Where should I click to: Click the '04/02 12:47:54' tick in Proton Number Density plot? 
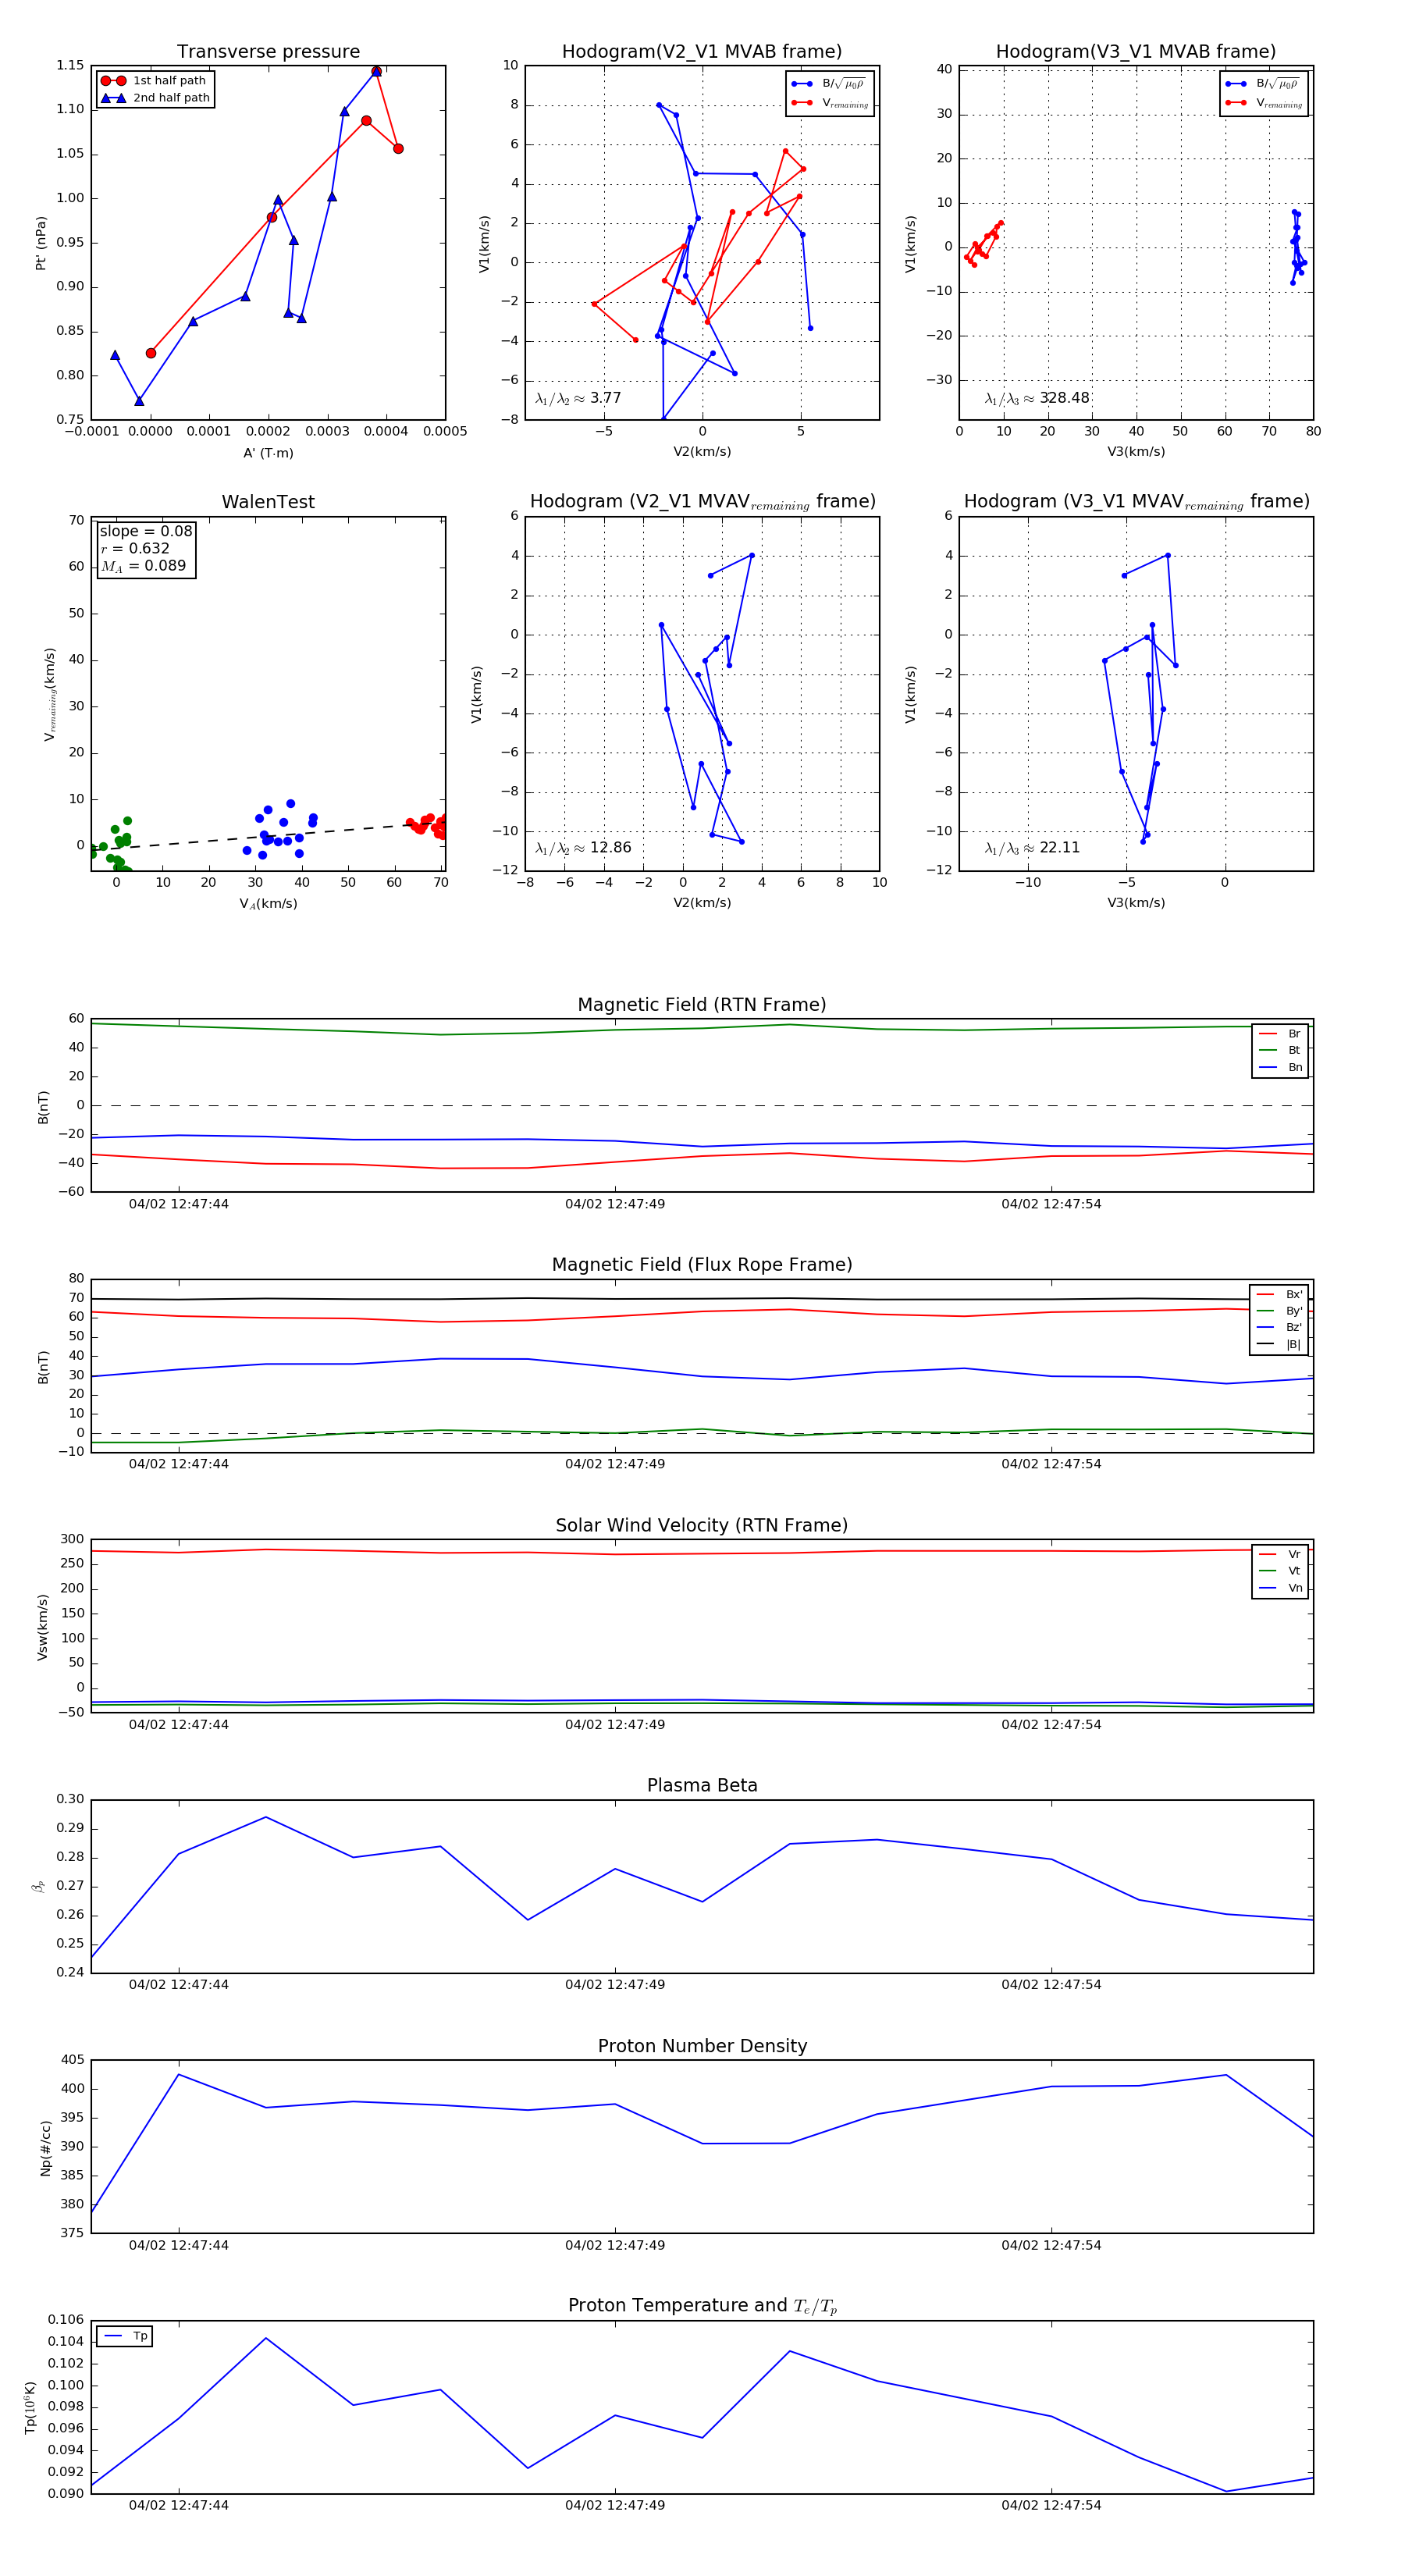(1051, 2245)
